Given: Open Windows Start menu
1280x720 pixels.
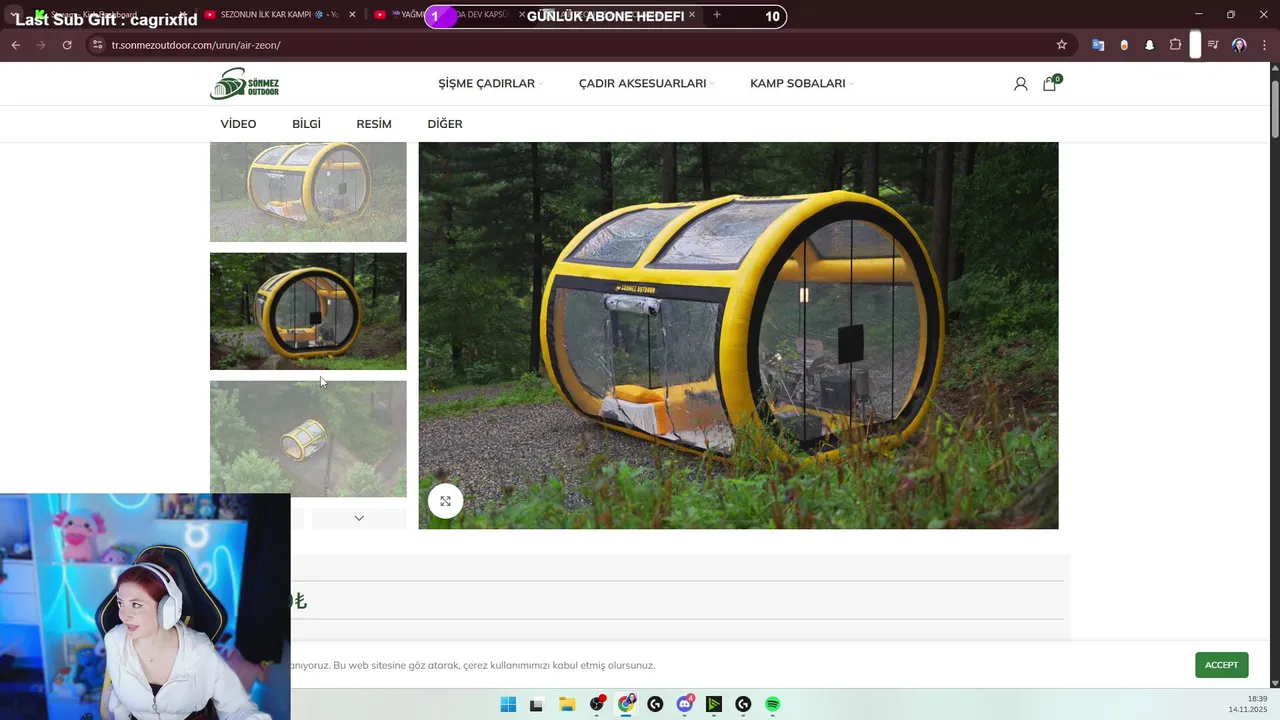Looking at the screenshot, I should [508, 704].
